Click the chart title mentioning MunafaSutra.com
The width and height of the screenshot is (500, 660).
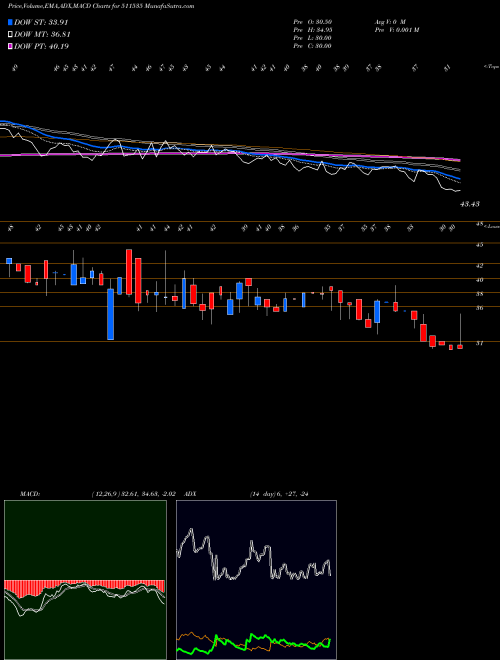[101, 6]
